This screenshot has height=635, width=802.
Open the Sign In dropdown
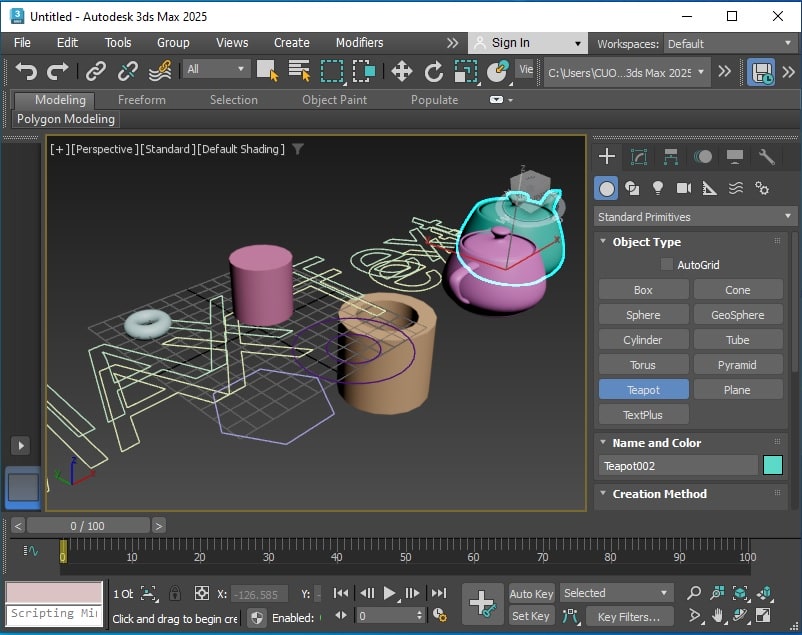click(526, 43)
